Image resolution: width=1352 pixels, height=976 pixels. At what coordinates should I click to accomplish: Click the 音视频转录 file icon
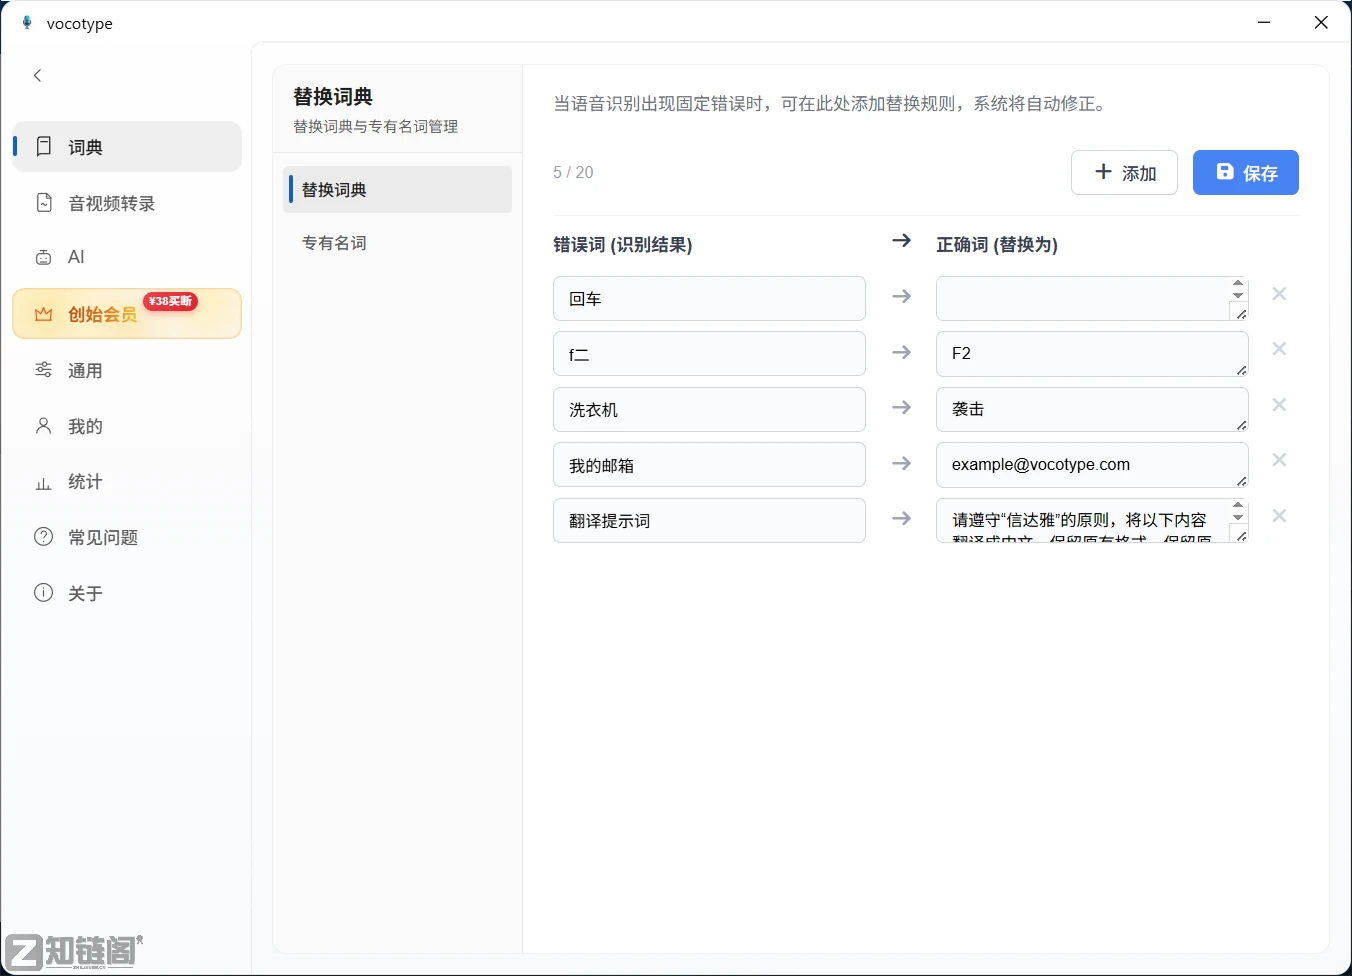coord(44,203)
